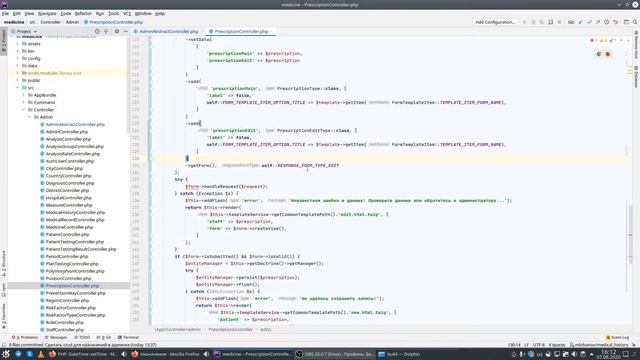
Task: Click the Git branch widget in status bar
Action: (599, 345)
